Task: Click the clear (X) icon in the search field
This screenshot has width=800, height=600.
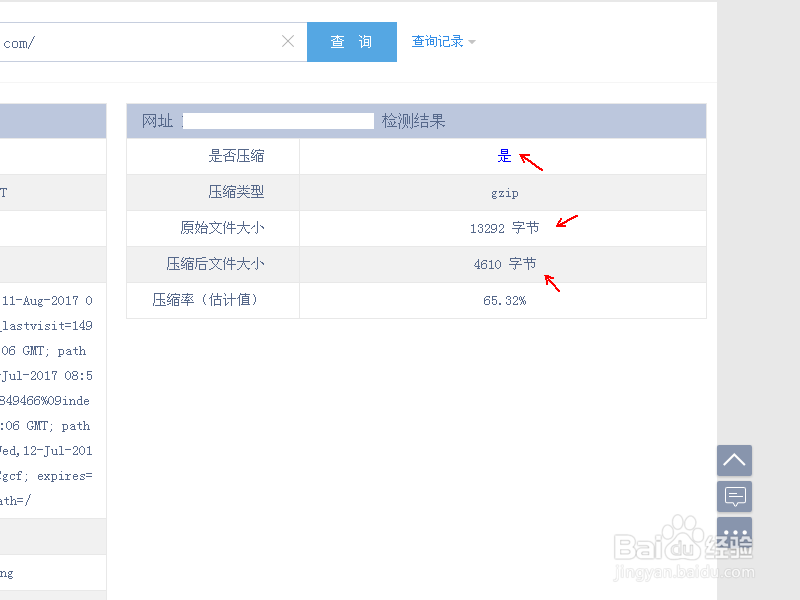Action: (288, 41)
